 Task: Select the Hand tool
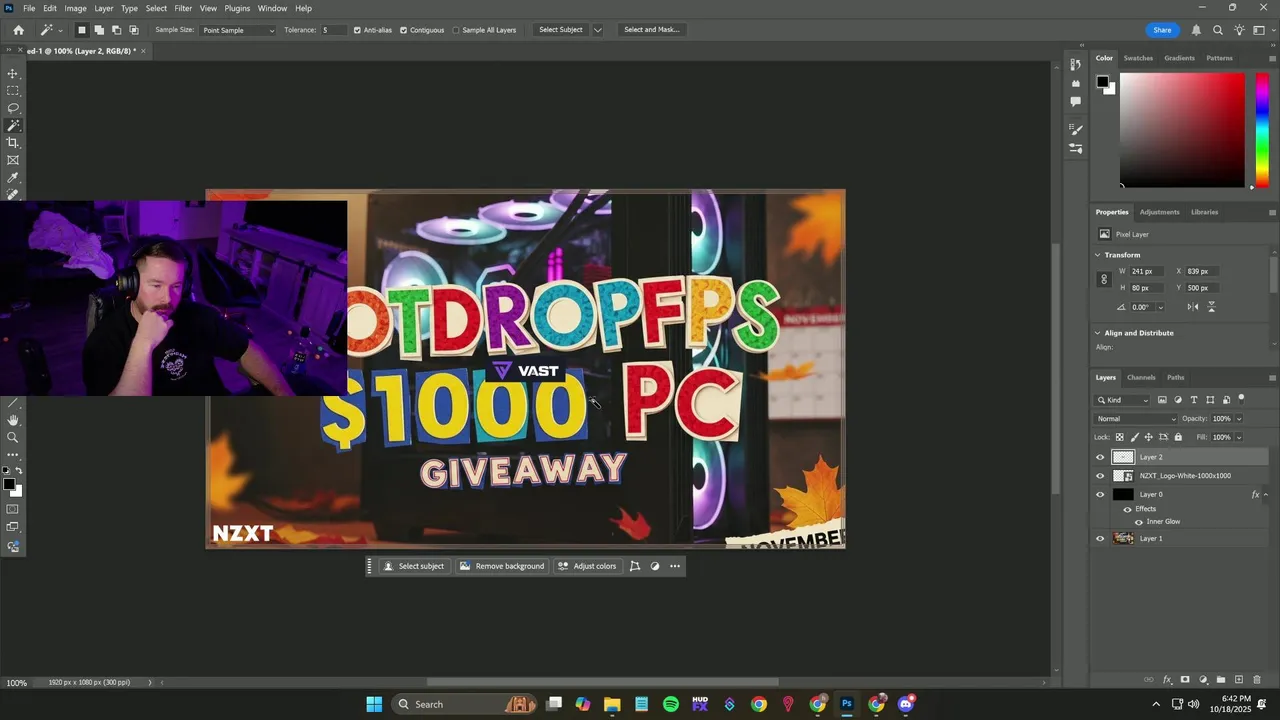click(x=13, y=420)
